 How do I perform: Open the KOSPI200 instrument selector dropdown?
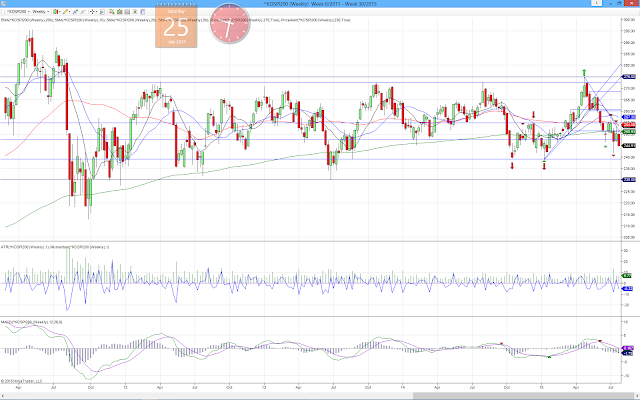click(x=18, y=12)
